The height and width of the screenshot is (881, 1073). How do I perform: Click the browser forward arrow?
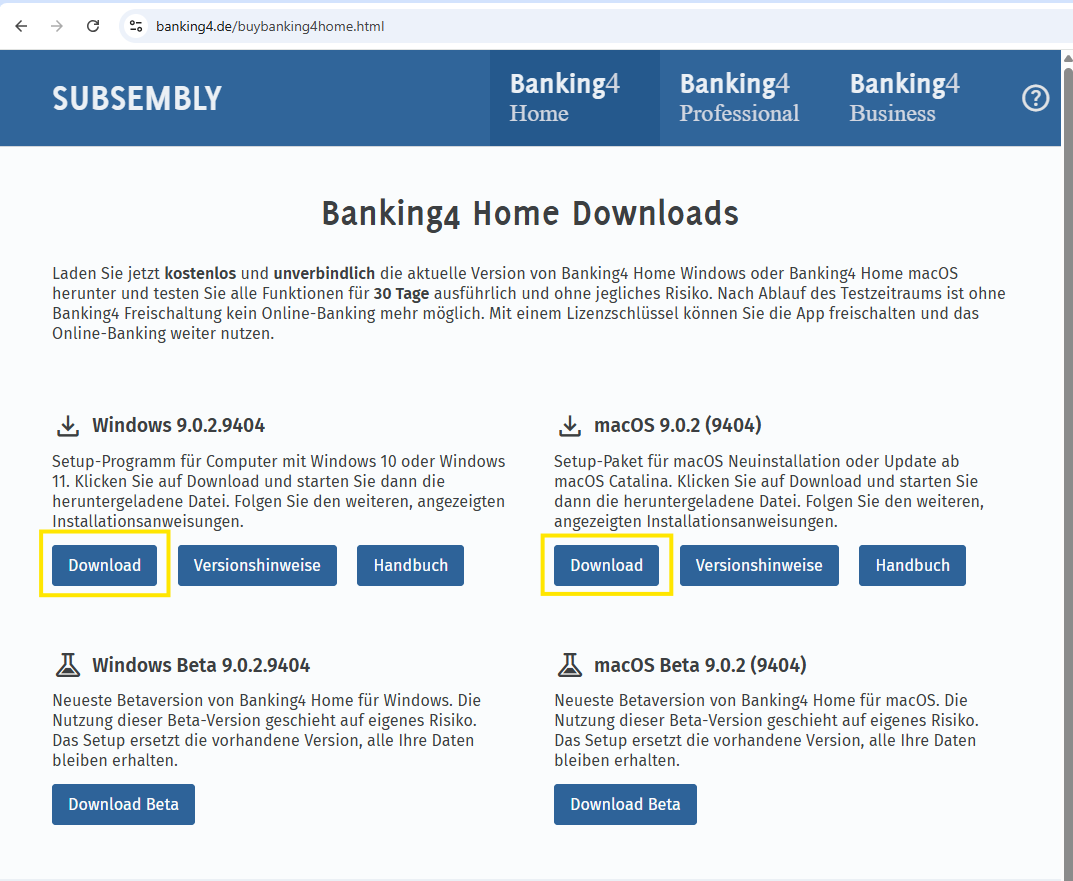(x=57, y=26)
